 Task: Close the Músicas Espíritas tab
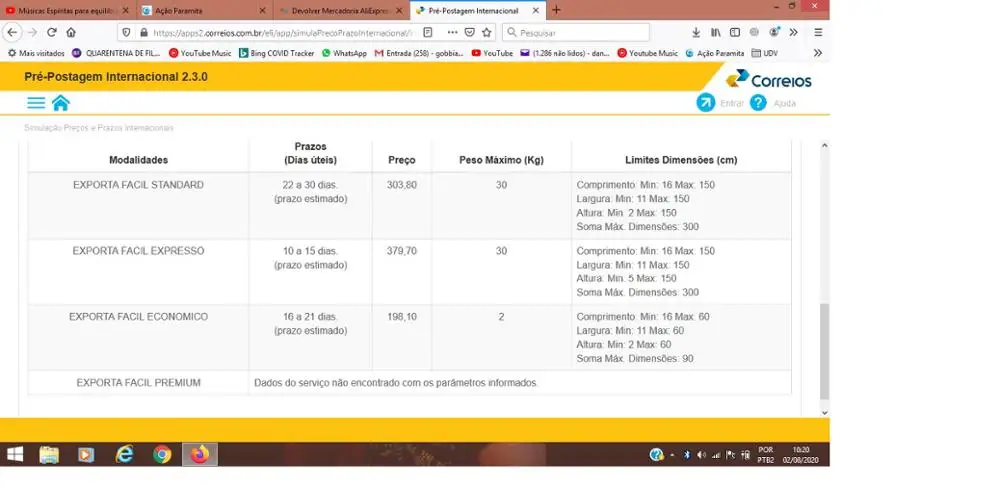pos(126,11)
